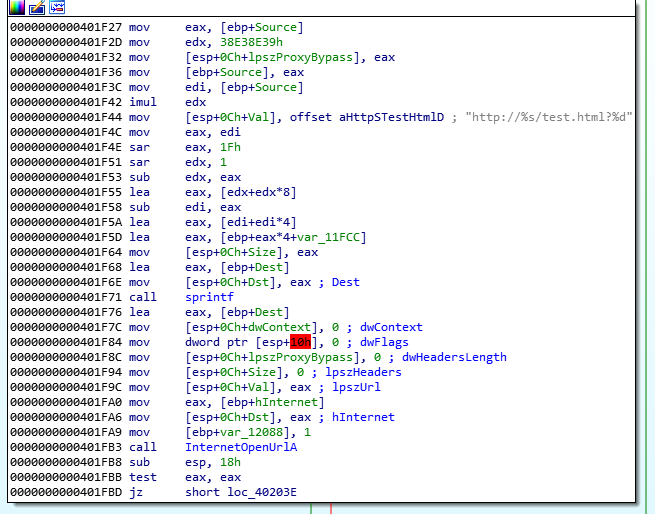Click [esp+0Ch+dwContext] operand

[x=251, y=327]
